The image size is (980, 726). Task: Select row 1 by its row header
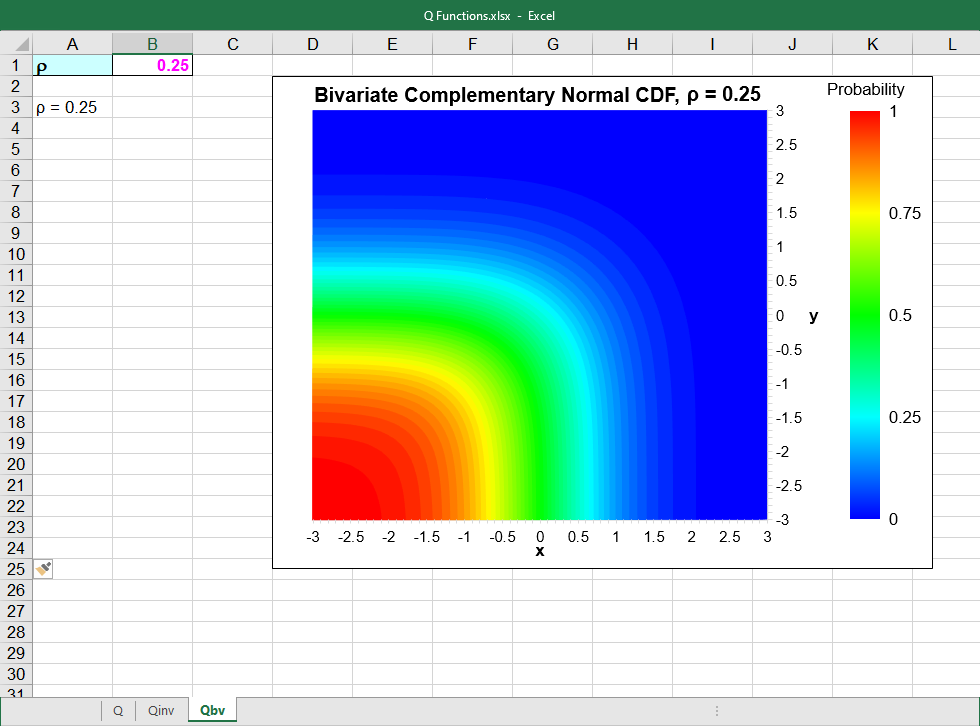[15, 64]
